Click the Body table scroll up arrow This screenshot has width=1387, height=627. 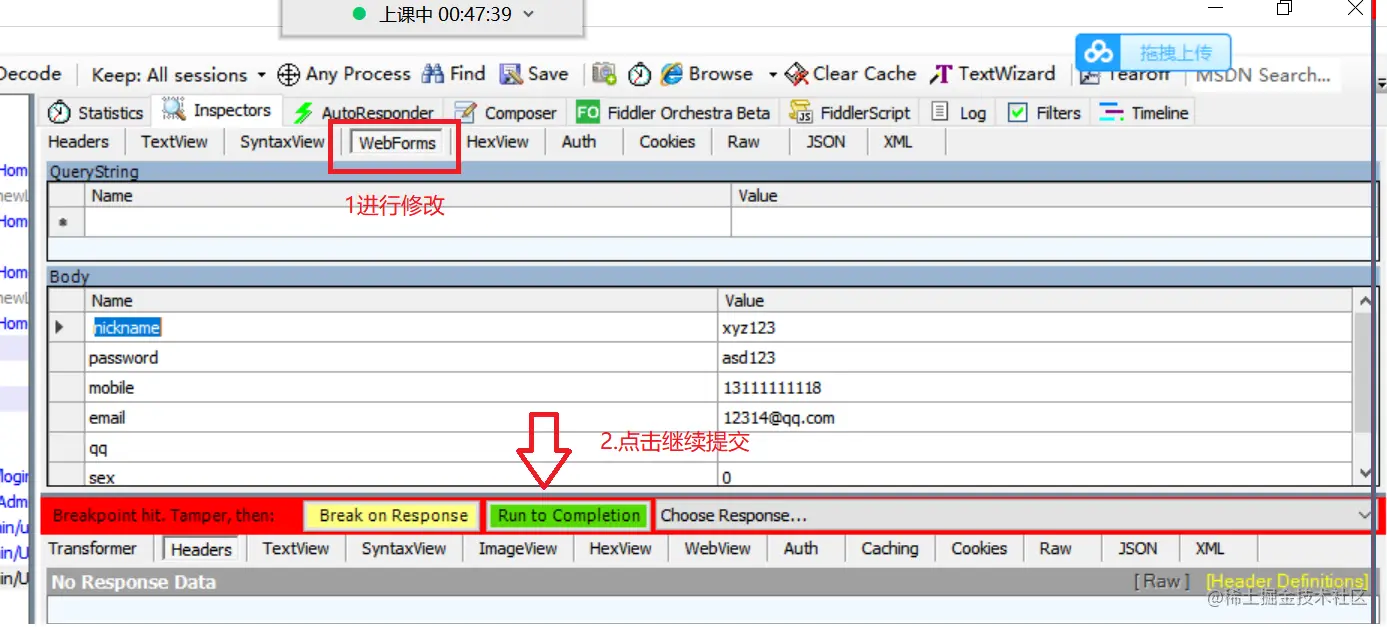[1365, 299]
